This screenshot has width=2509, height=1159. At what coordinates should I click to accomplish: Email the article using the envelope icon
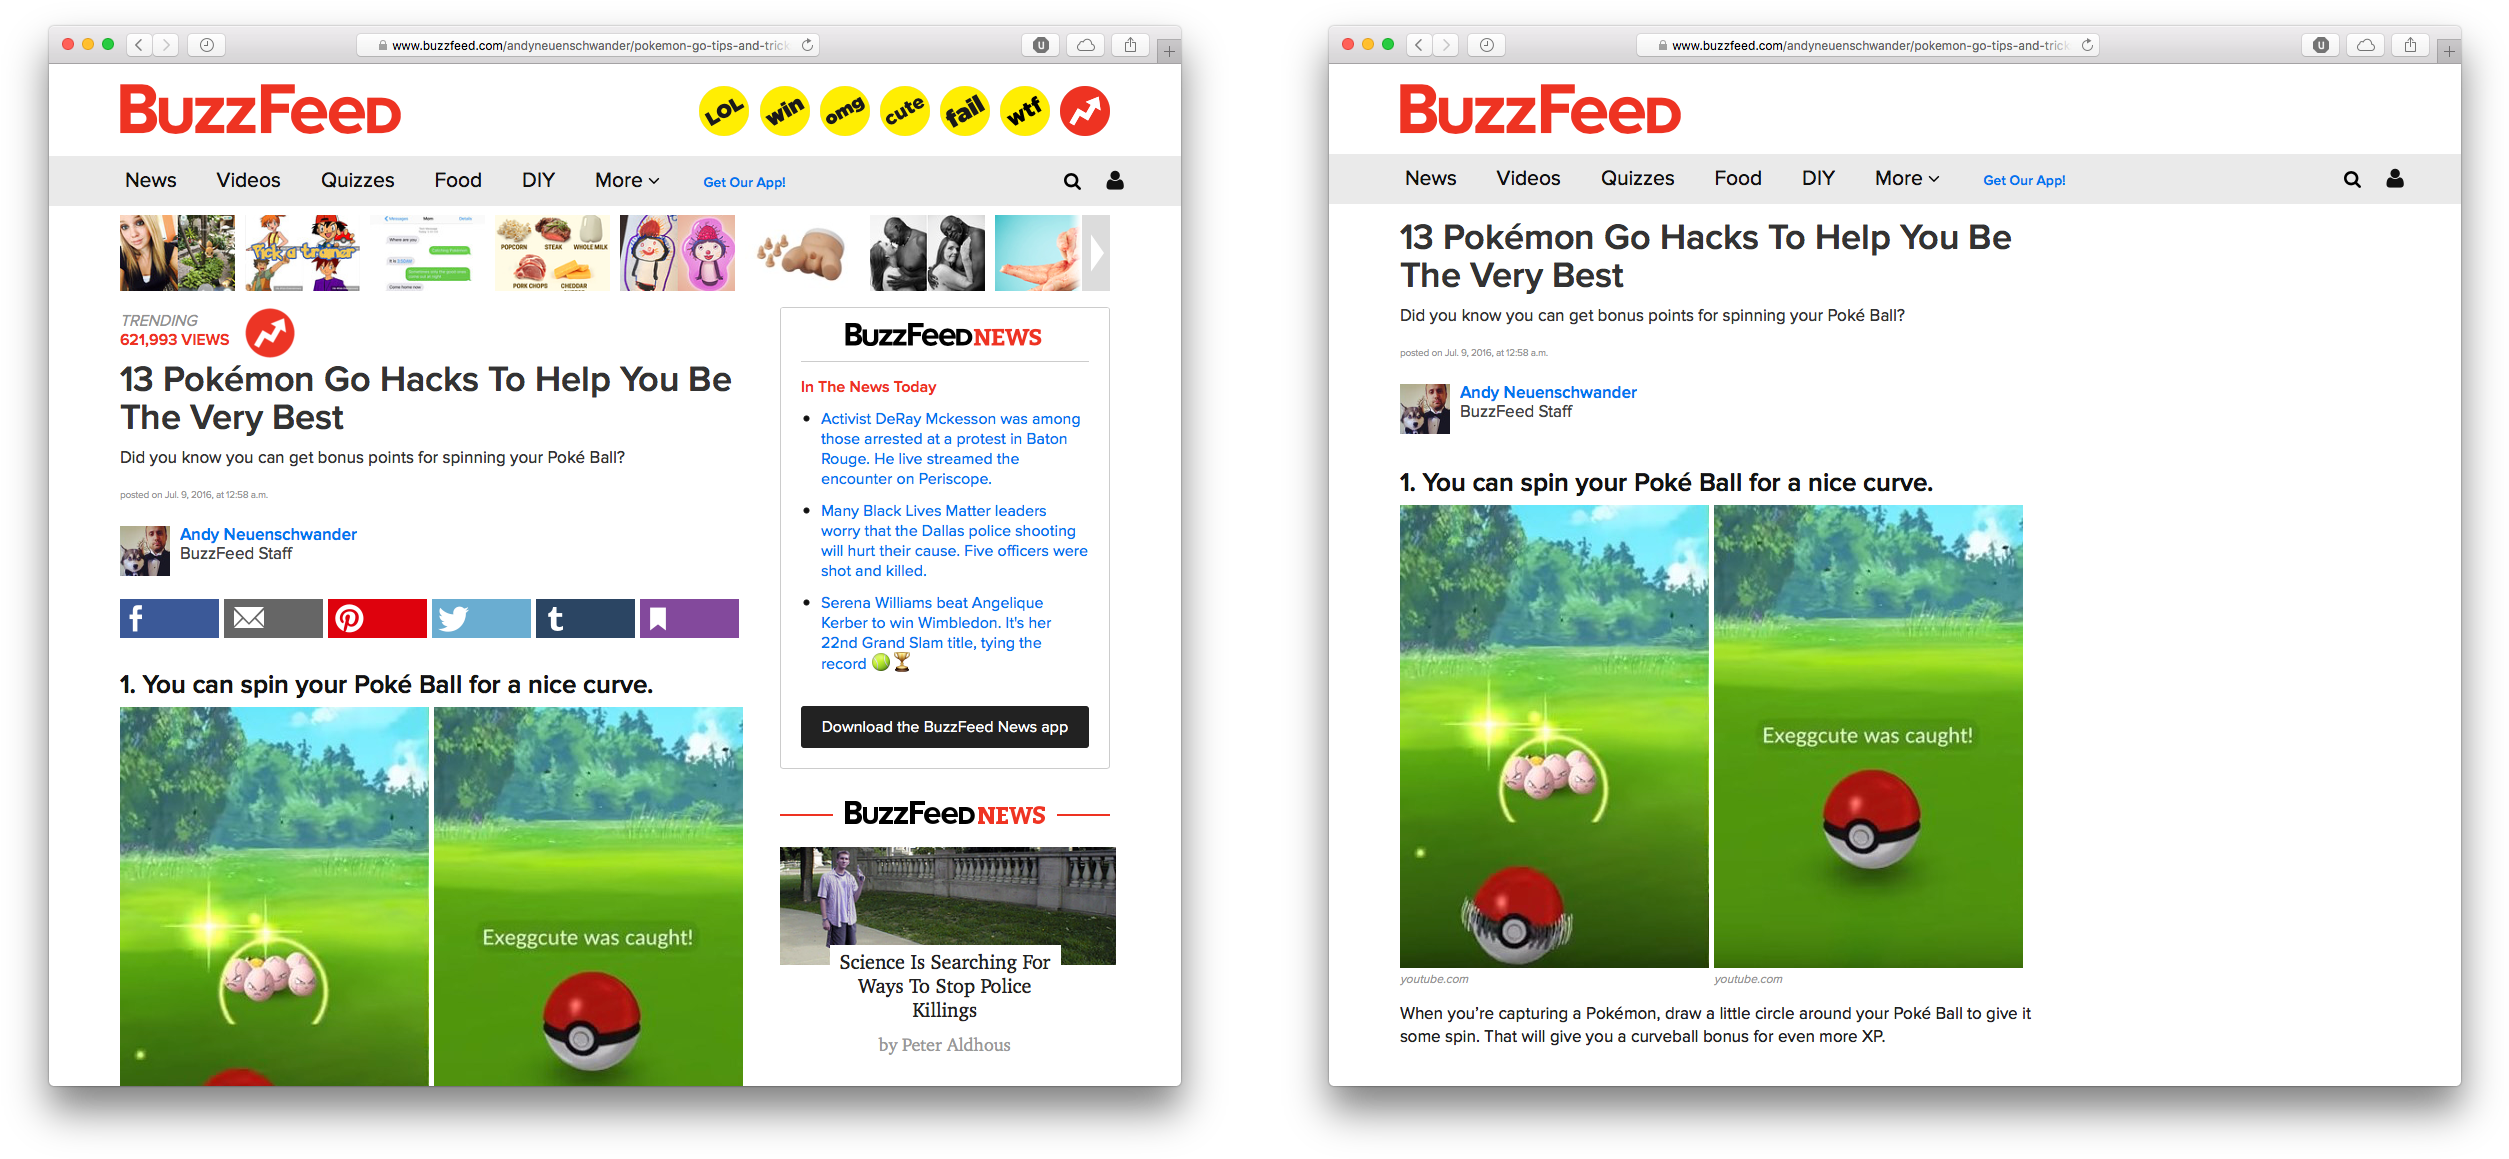273,619
